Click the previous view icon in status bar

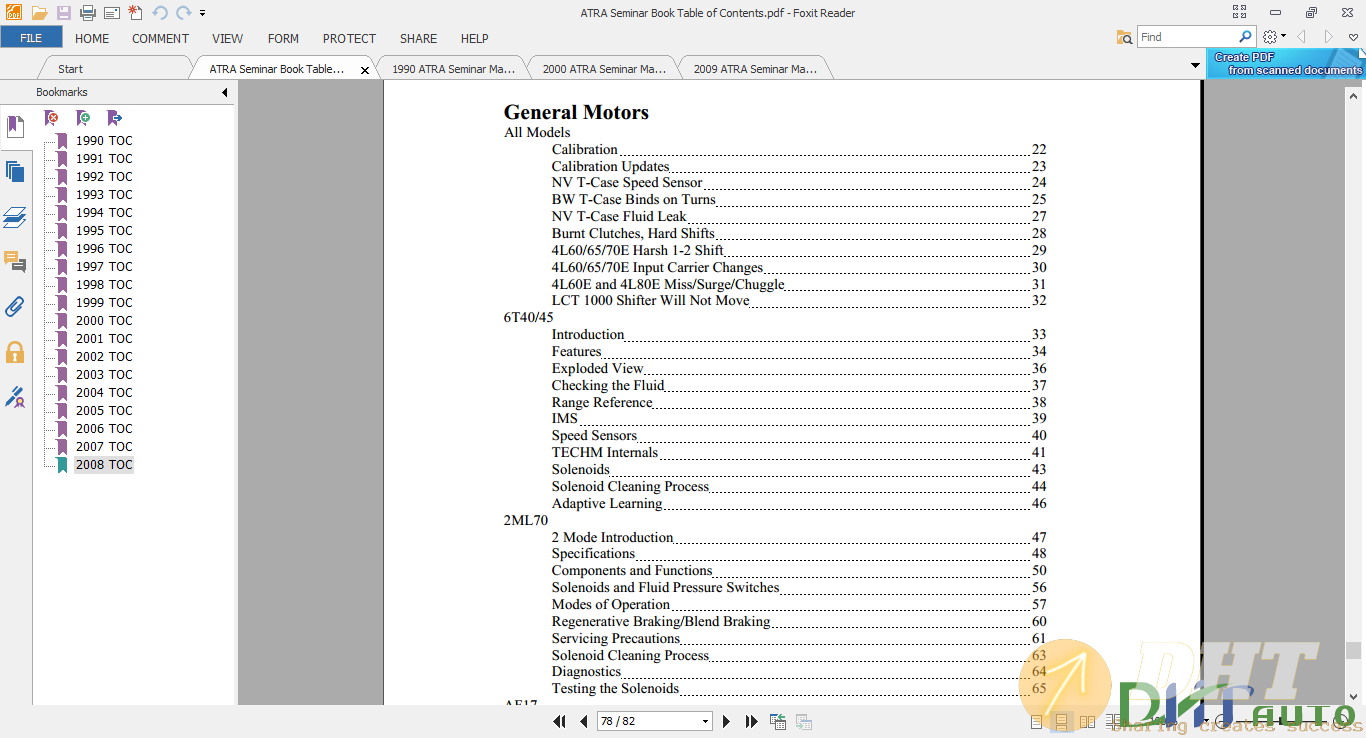(x=778, y=721)
